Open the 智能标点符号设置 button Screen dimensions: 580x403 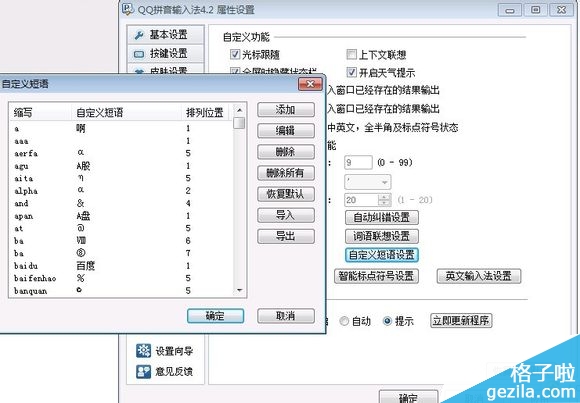click(x=376, y=276)
